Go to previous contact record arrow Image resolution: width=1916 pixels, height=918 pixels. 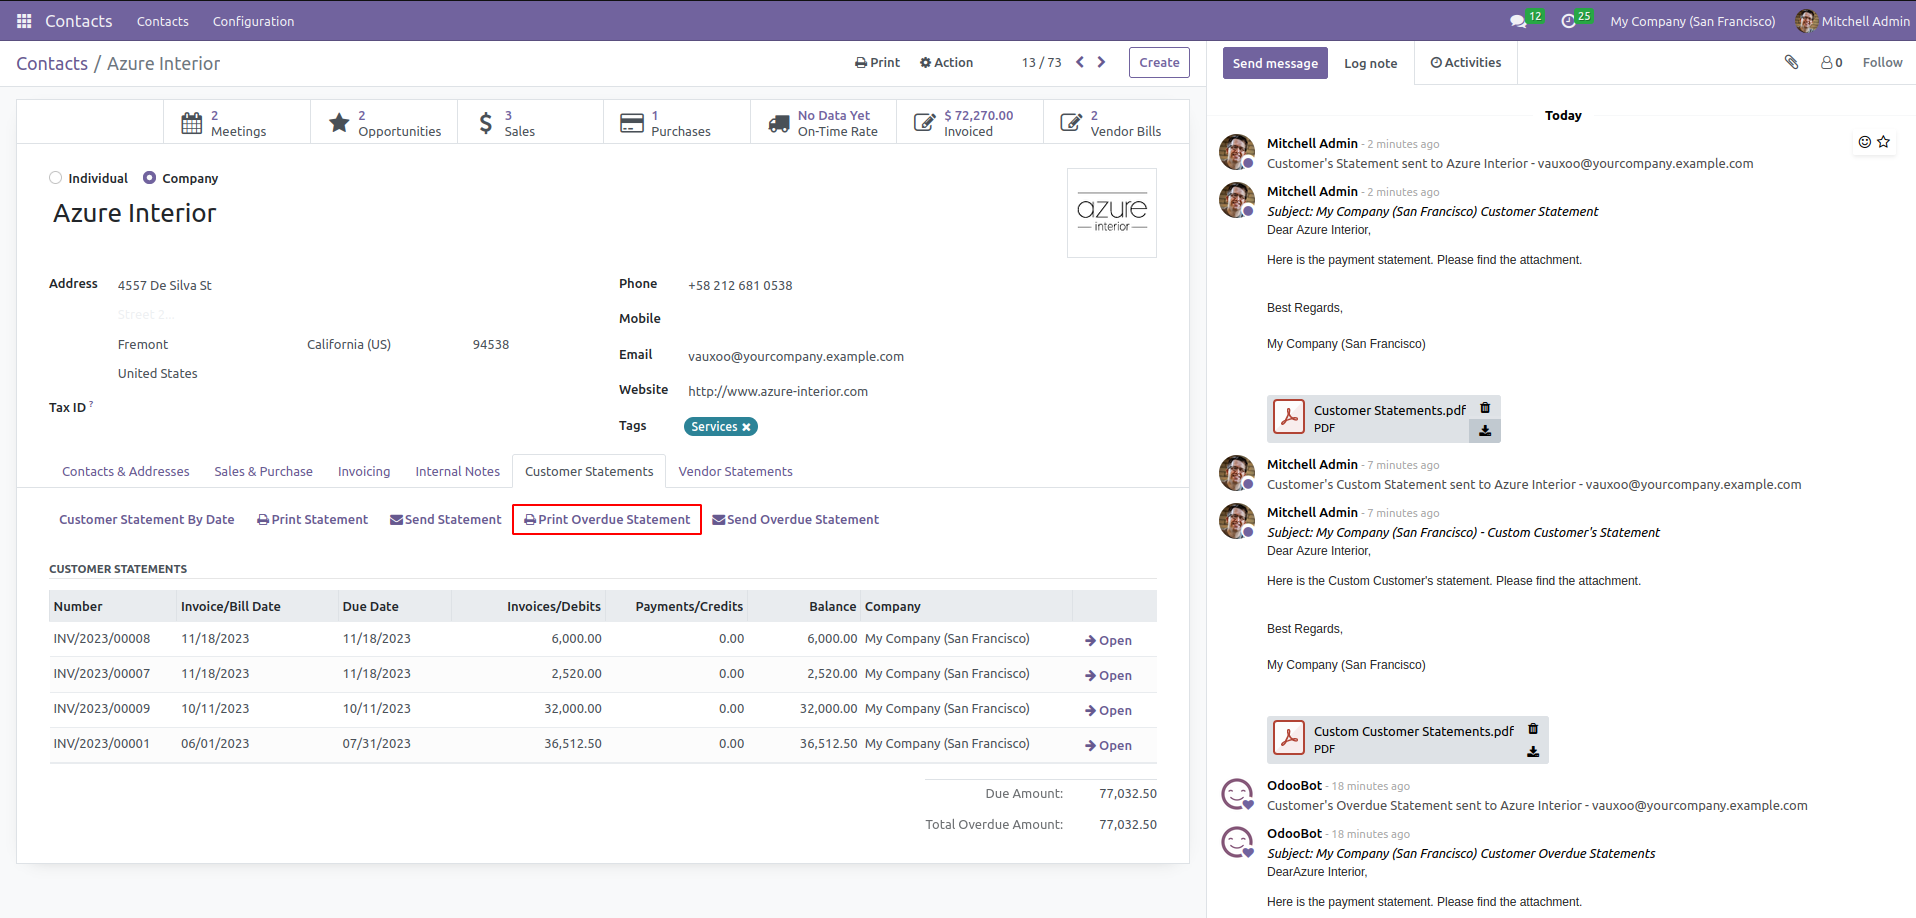coord(1080,62)
